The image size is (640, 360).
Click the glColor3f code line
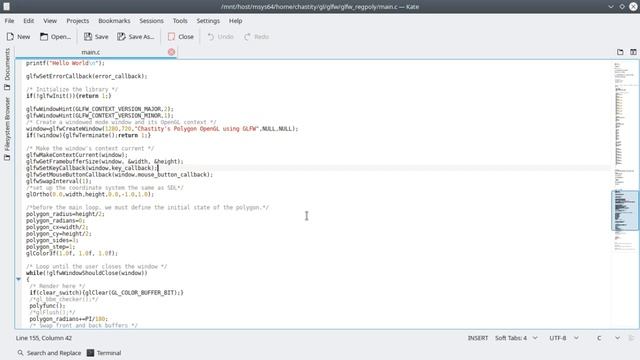[x=72, y=253]
